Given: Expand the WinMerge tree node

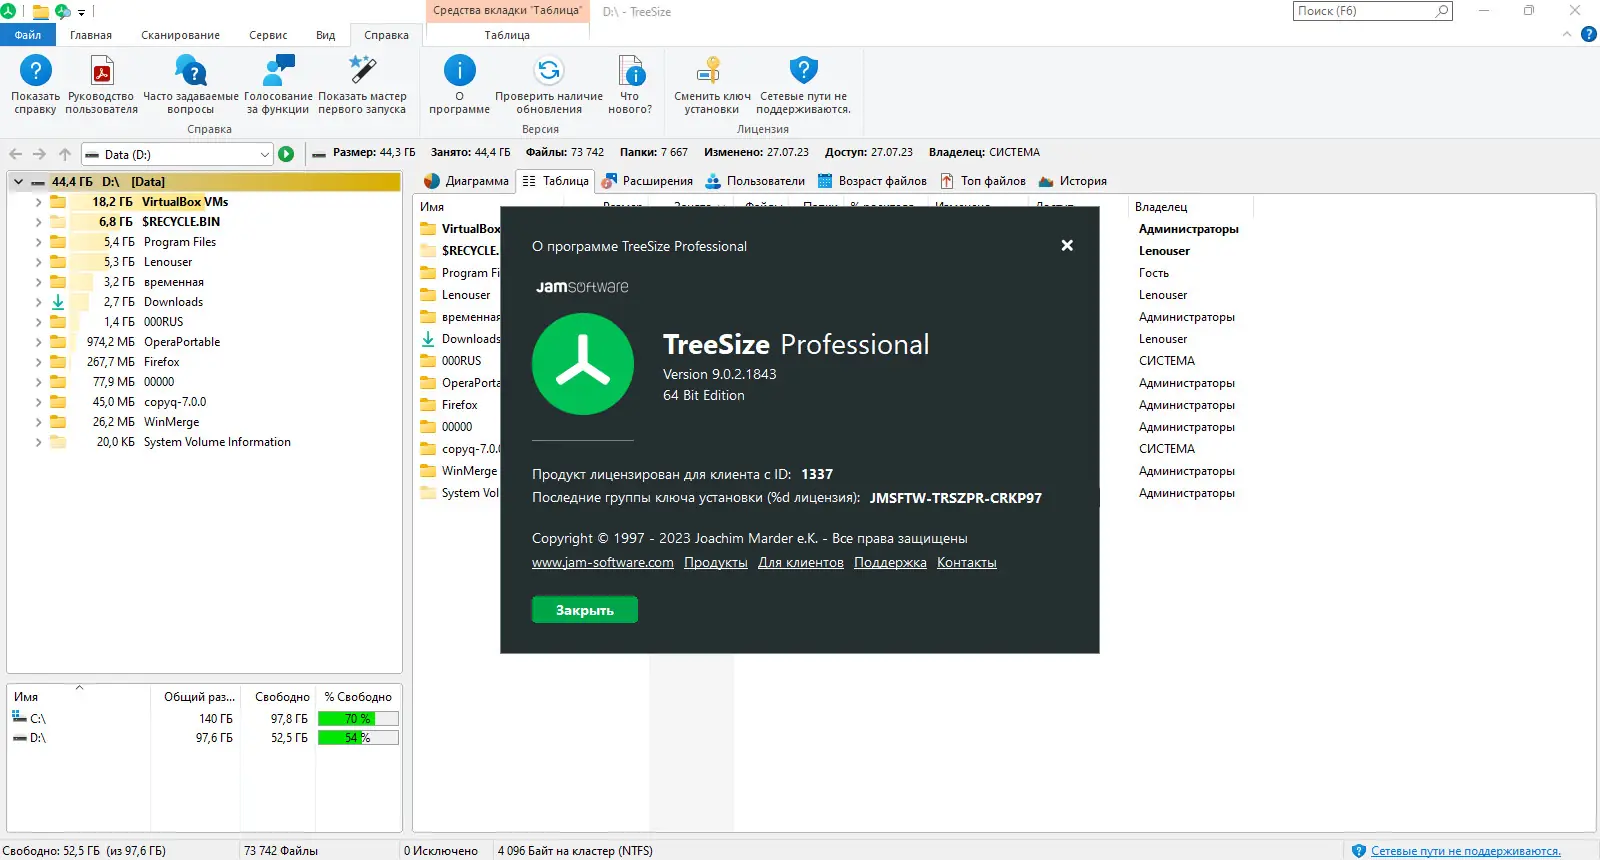Looking at the screenshot, I should click(38, 422).
